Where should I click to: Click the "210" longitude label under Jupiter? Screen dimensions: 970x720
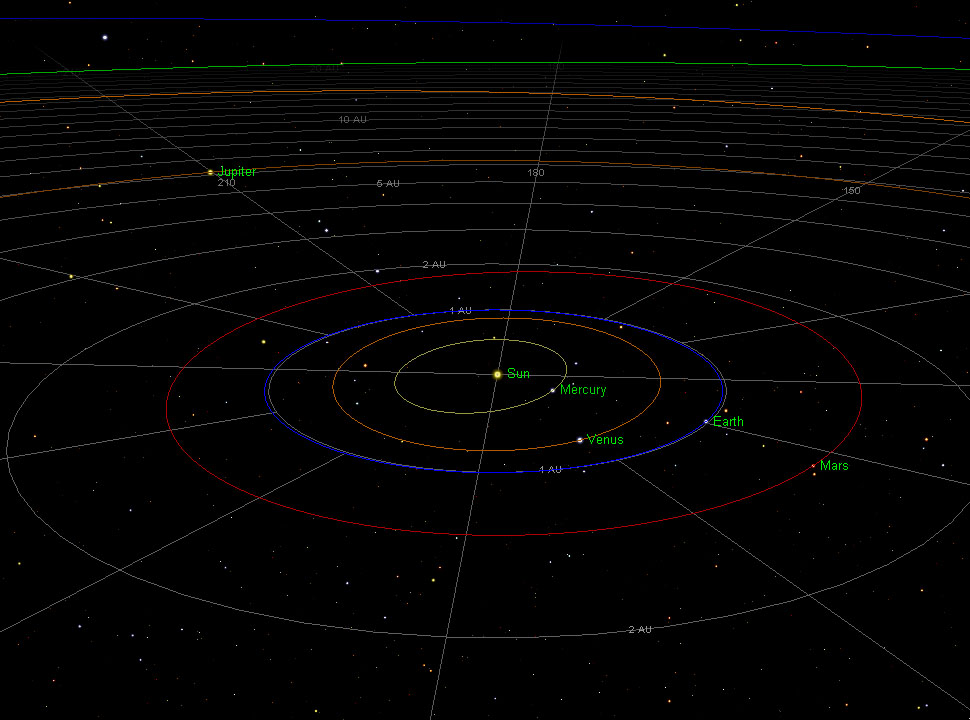click(226, 183)
